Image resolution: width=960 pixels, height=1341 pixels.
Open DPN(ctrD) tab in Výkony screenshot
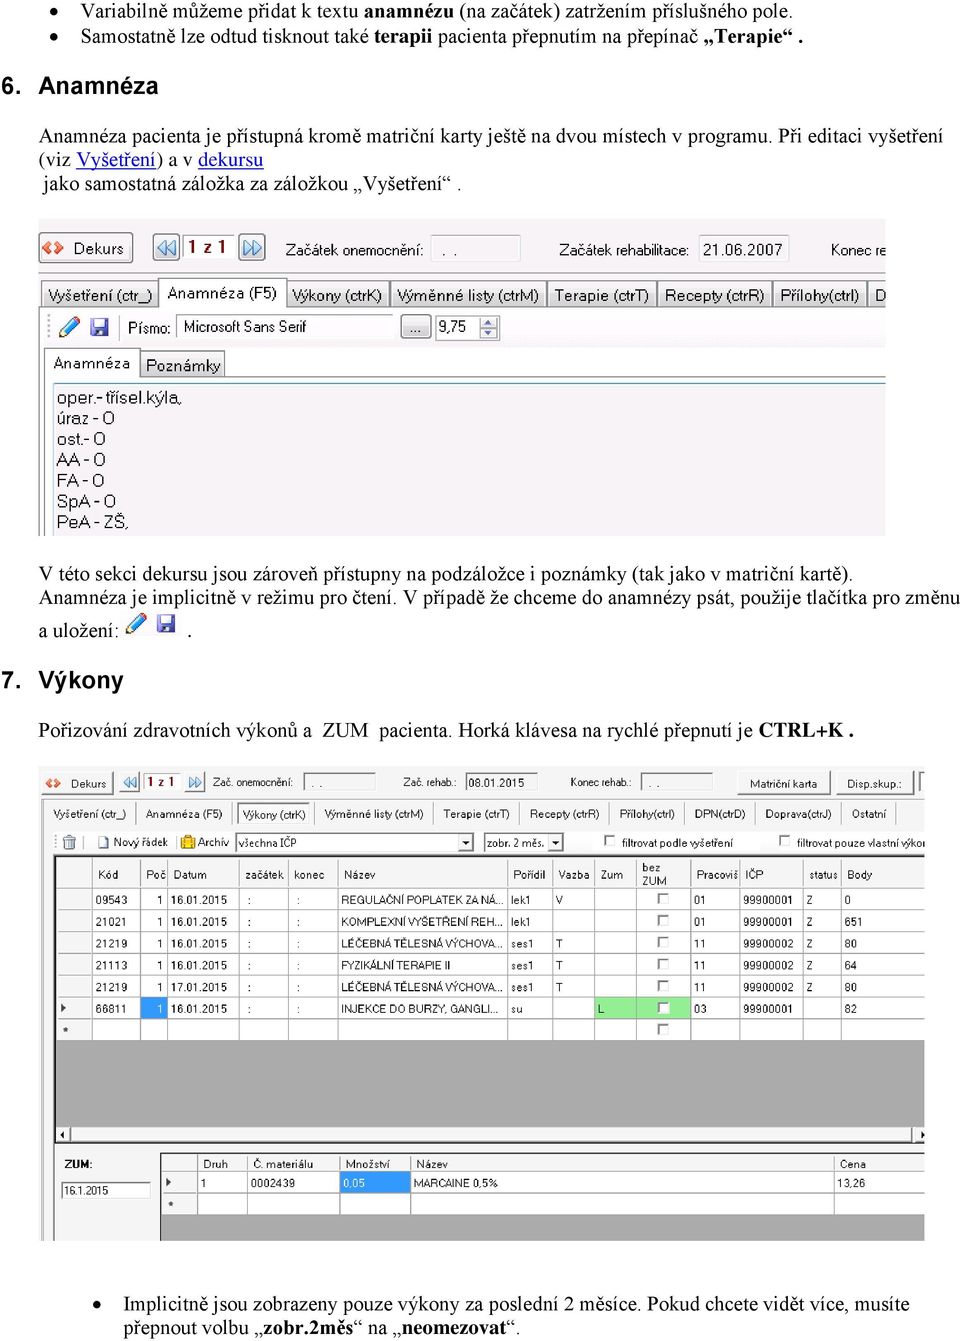pyautogui.click(x=720, y=814)
